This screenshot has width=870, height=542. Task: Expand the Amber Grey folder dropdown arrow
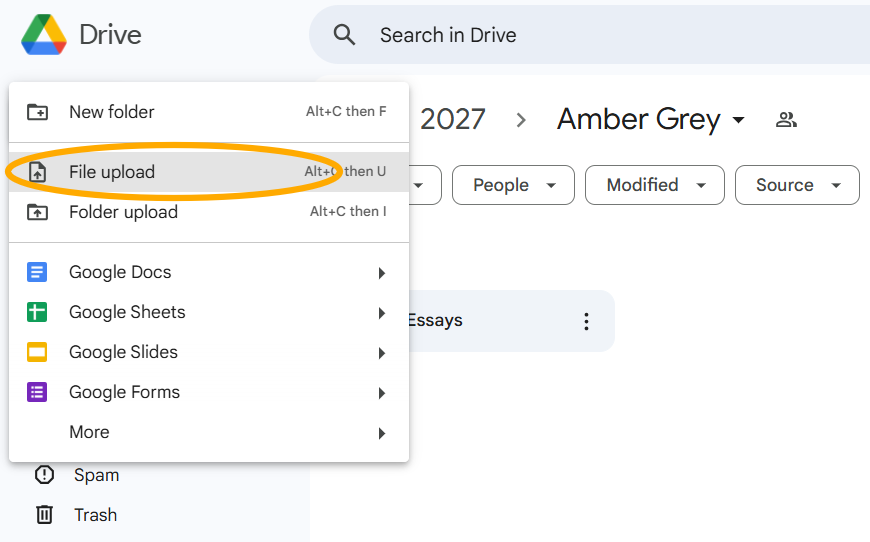pos(739,120)
